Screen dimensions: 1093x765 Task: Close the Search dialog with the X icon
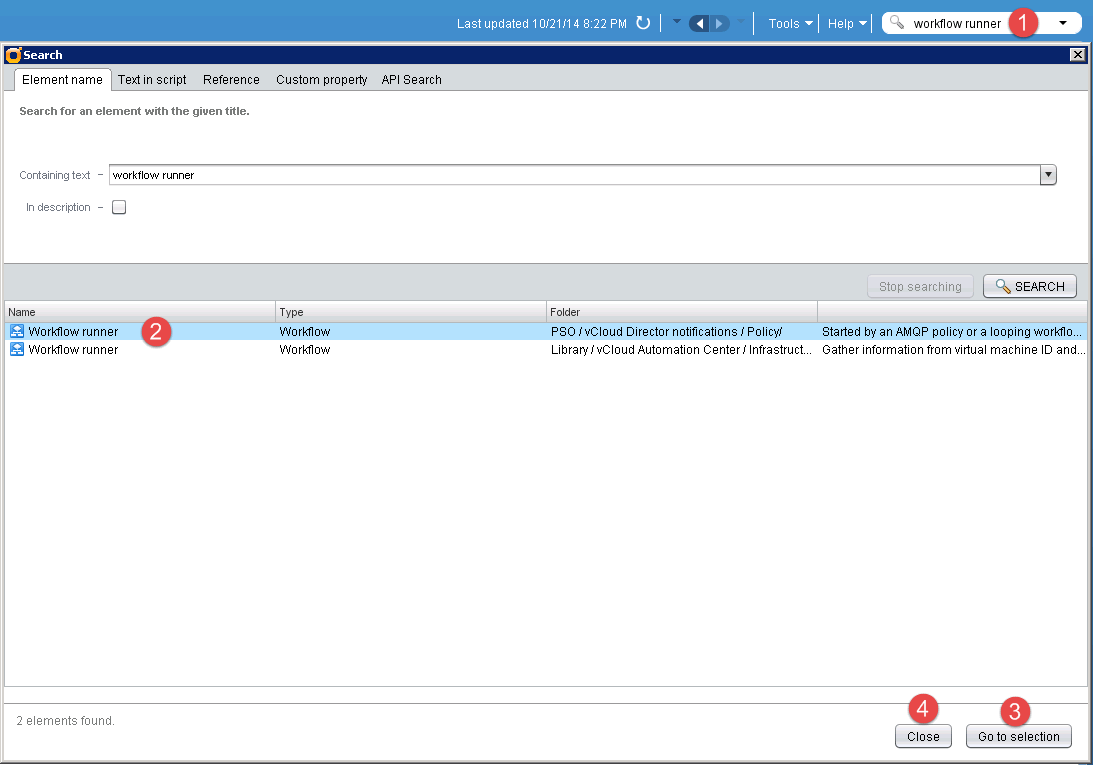click(x=1077, y=55)
